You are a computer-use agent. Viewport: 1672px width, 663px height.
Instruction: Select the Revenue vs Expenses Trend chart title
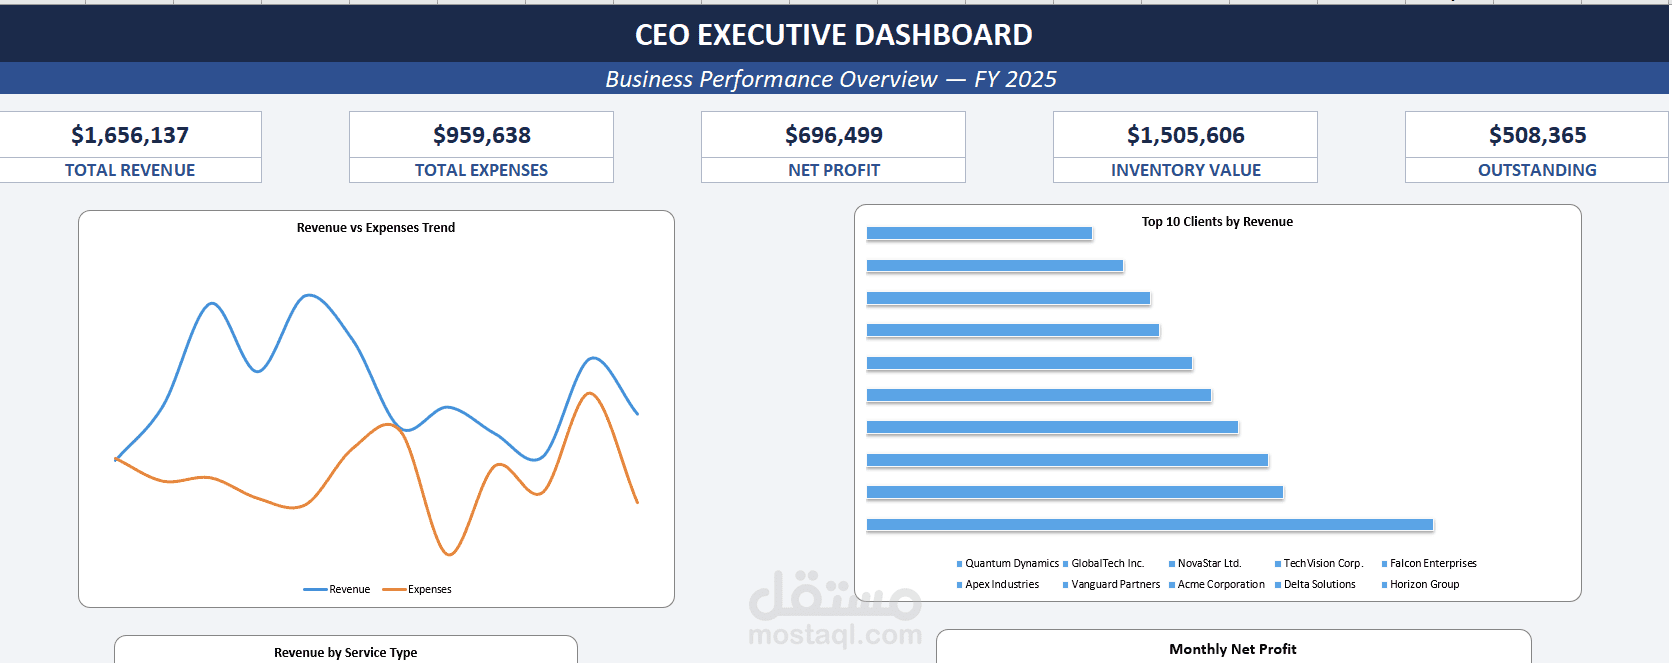coord(376,228)
